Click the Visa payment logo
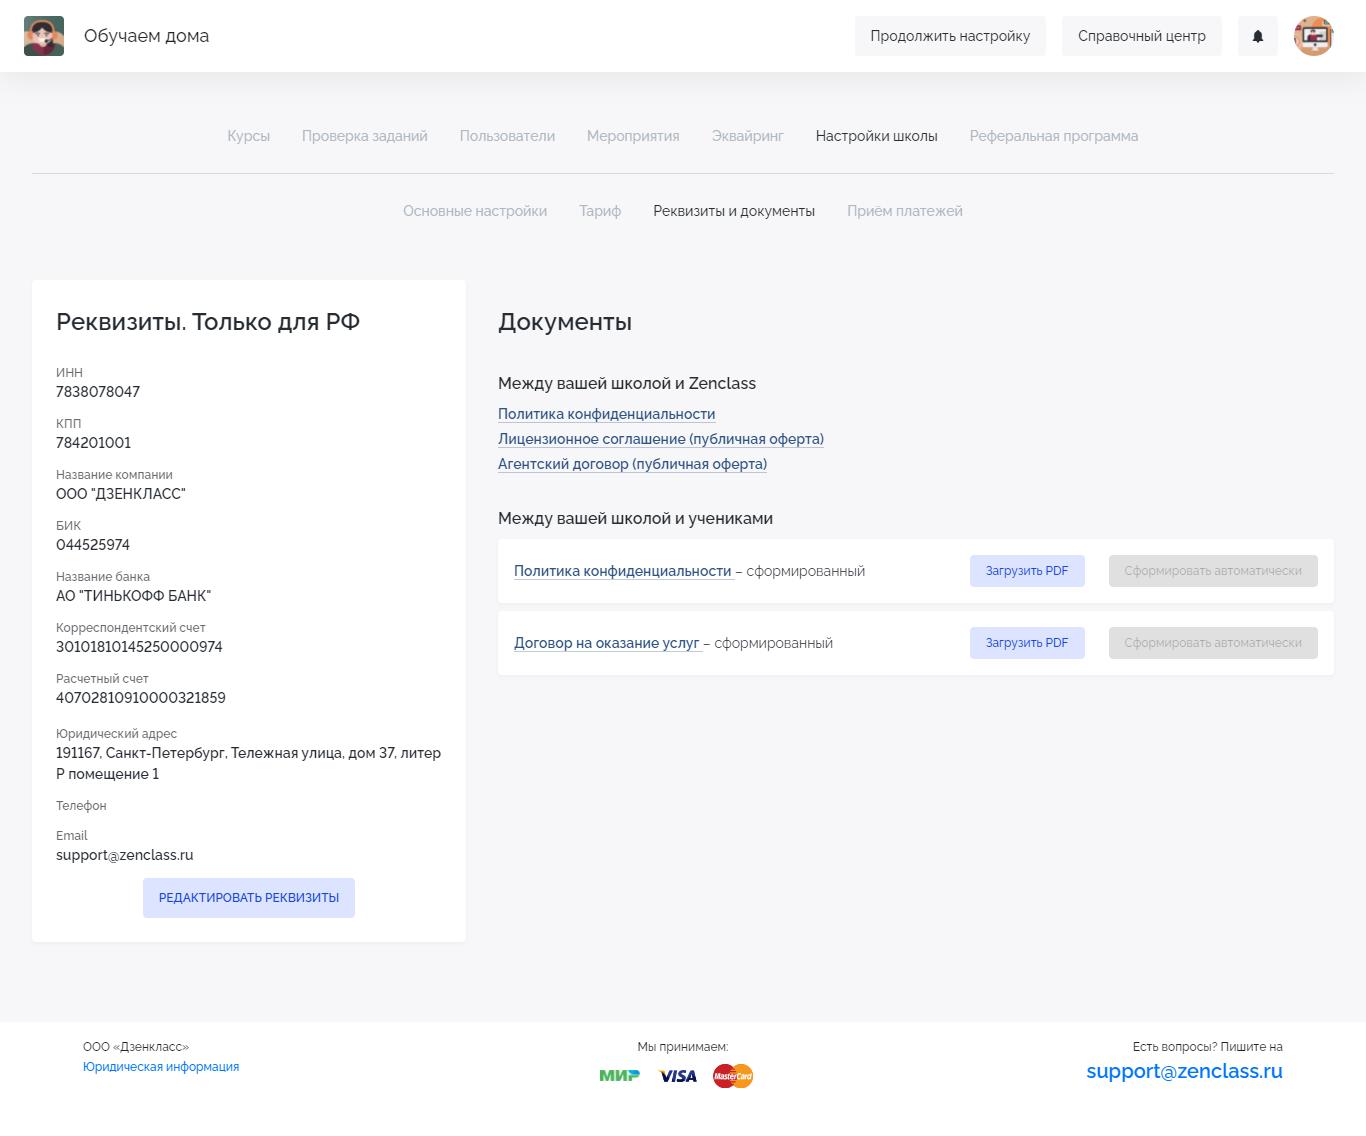 678,1076
